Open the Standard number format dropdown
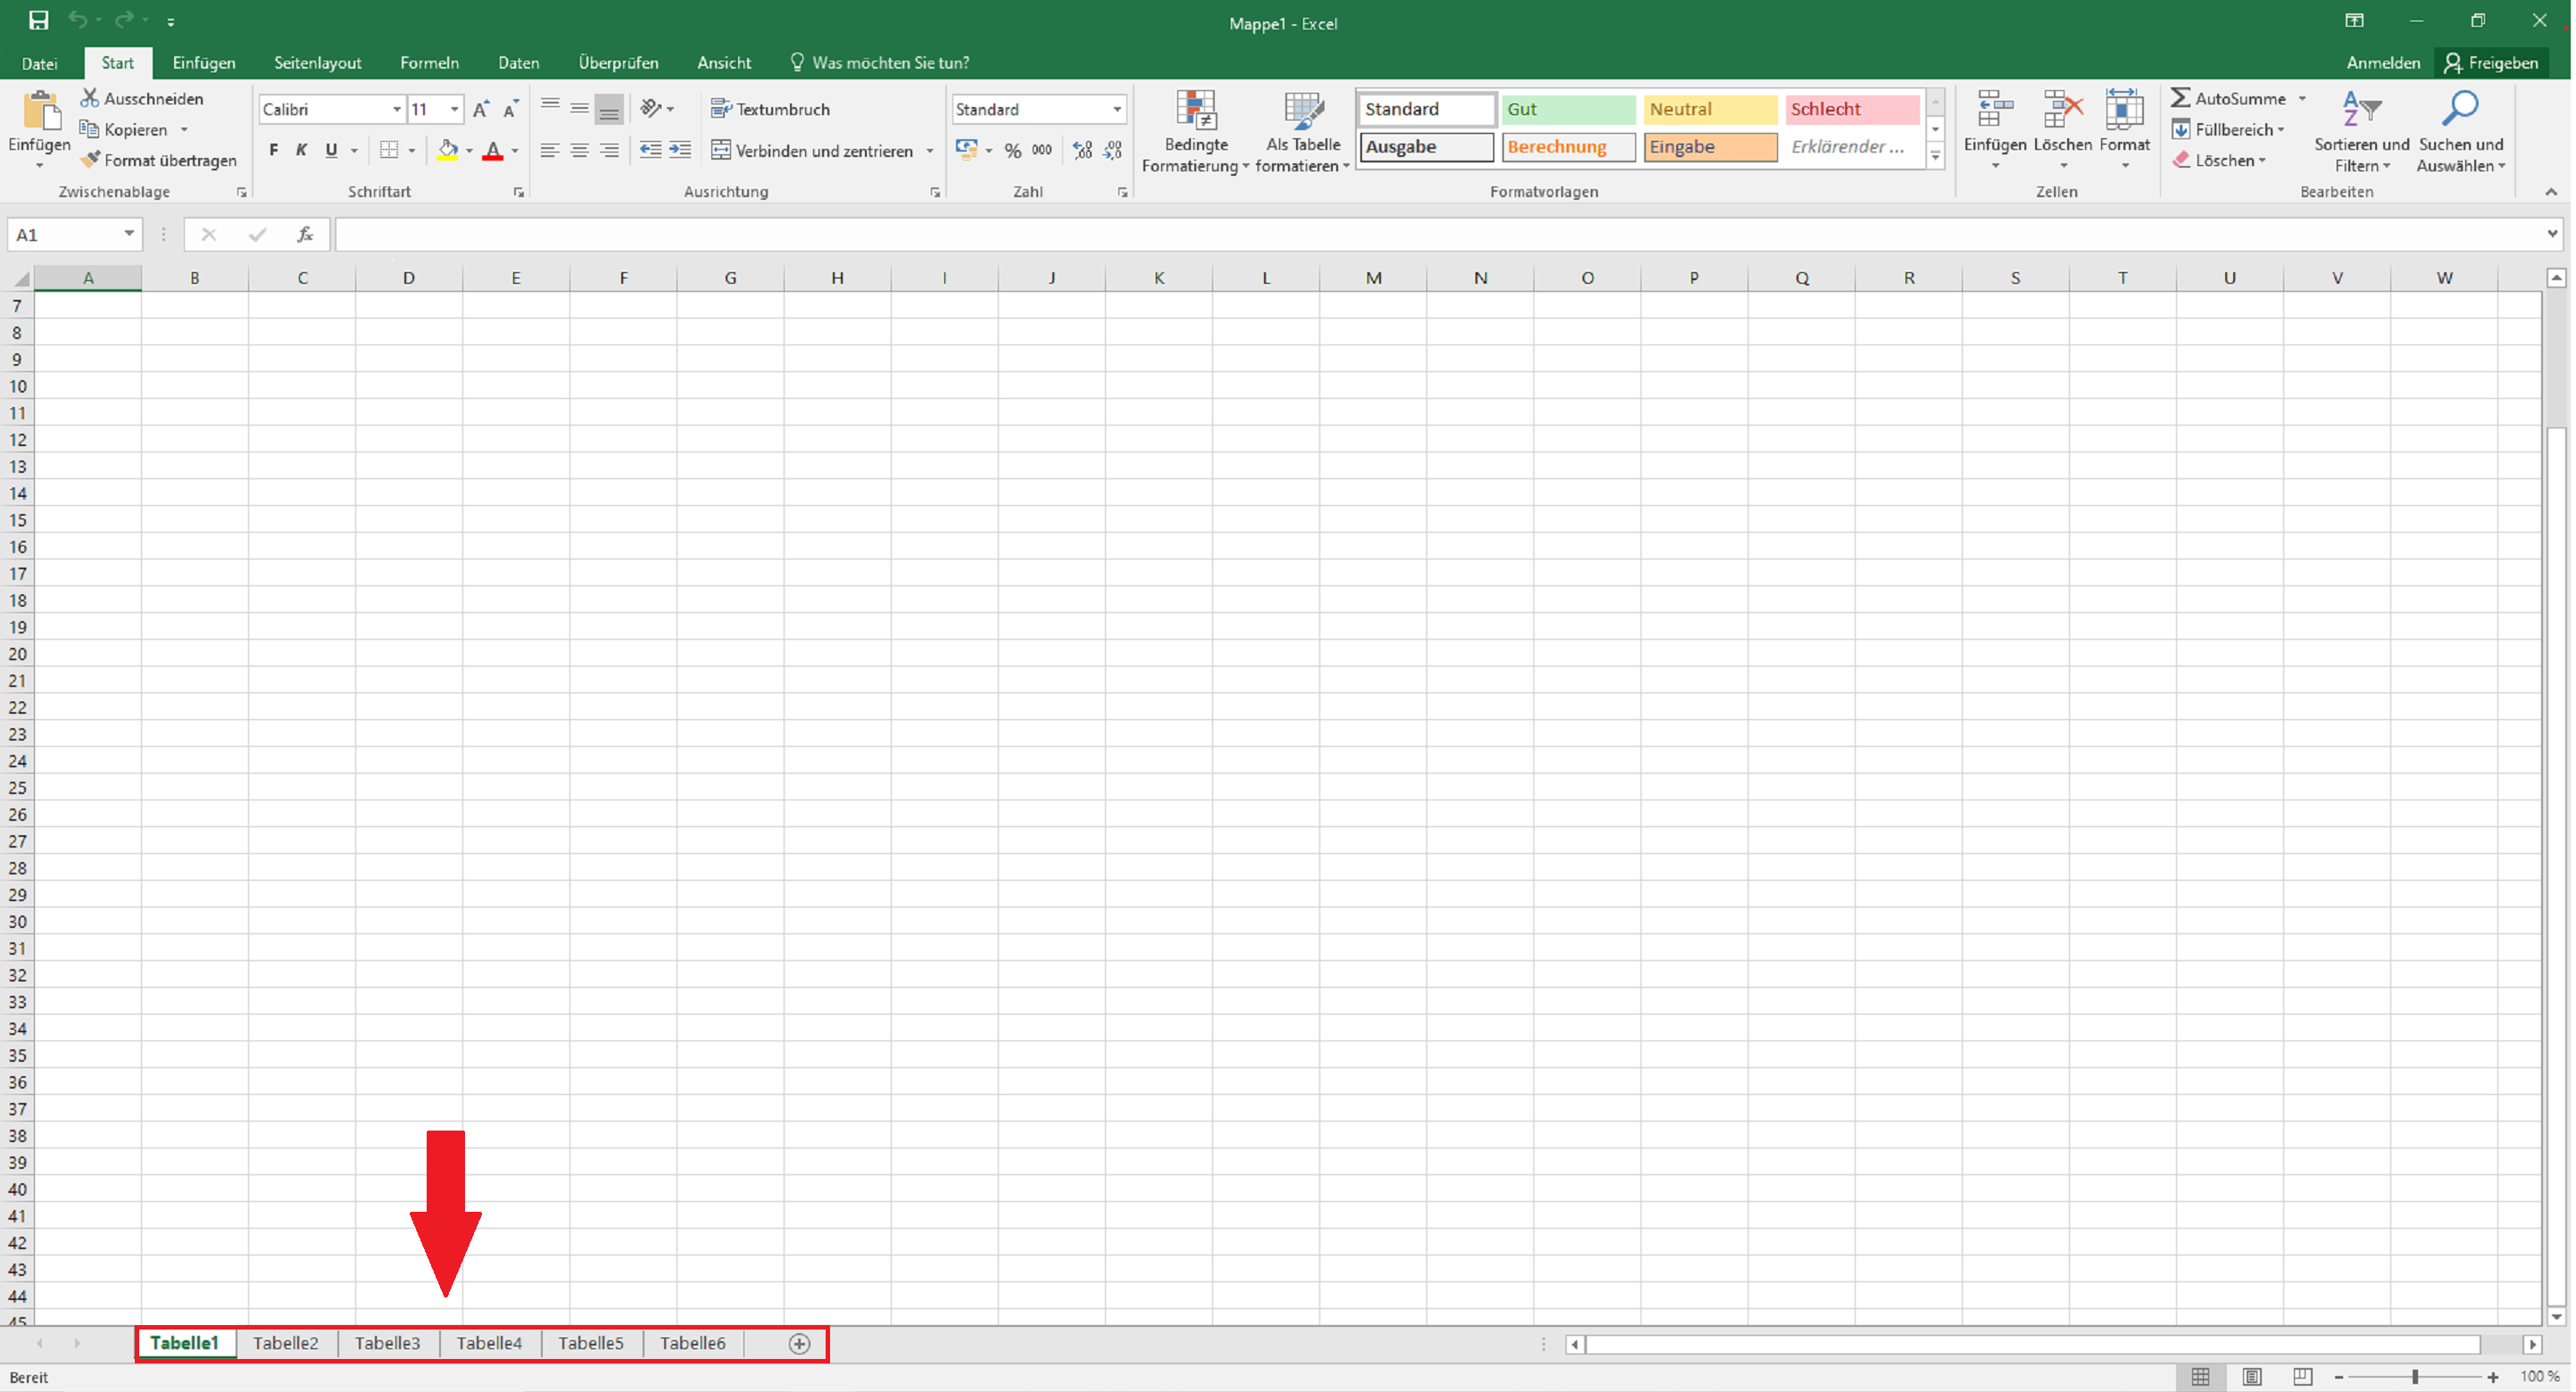 click(x=1116, y=109)
